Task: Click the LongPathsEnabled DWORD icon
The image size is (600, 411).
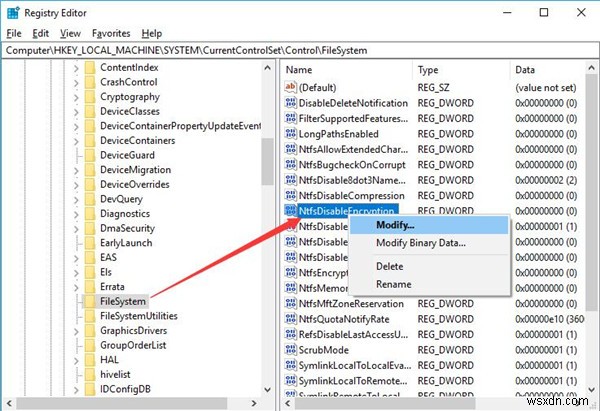Action: (290, 134)
